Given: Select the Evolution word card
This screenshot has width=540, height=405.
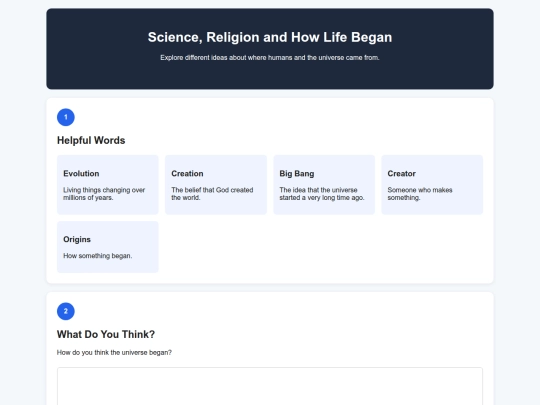Looking at the screenshot, I should click(x=108, y=185).
